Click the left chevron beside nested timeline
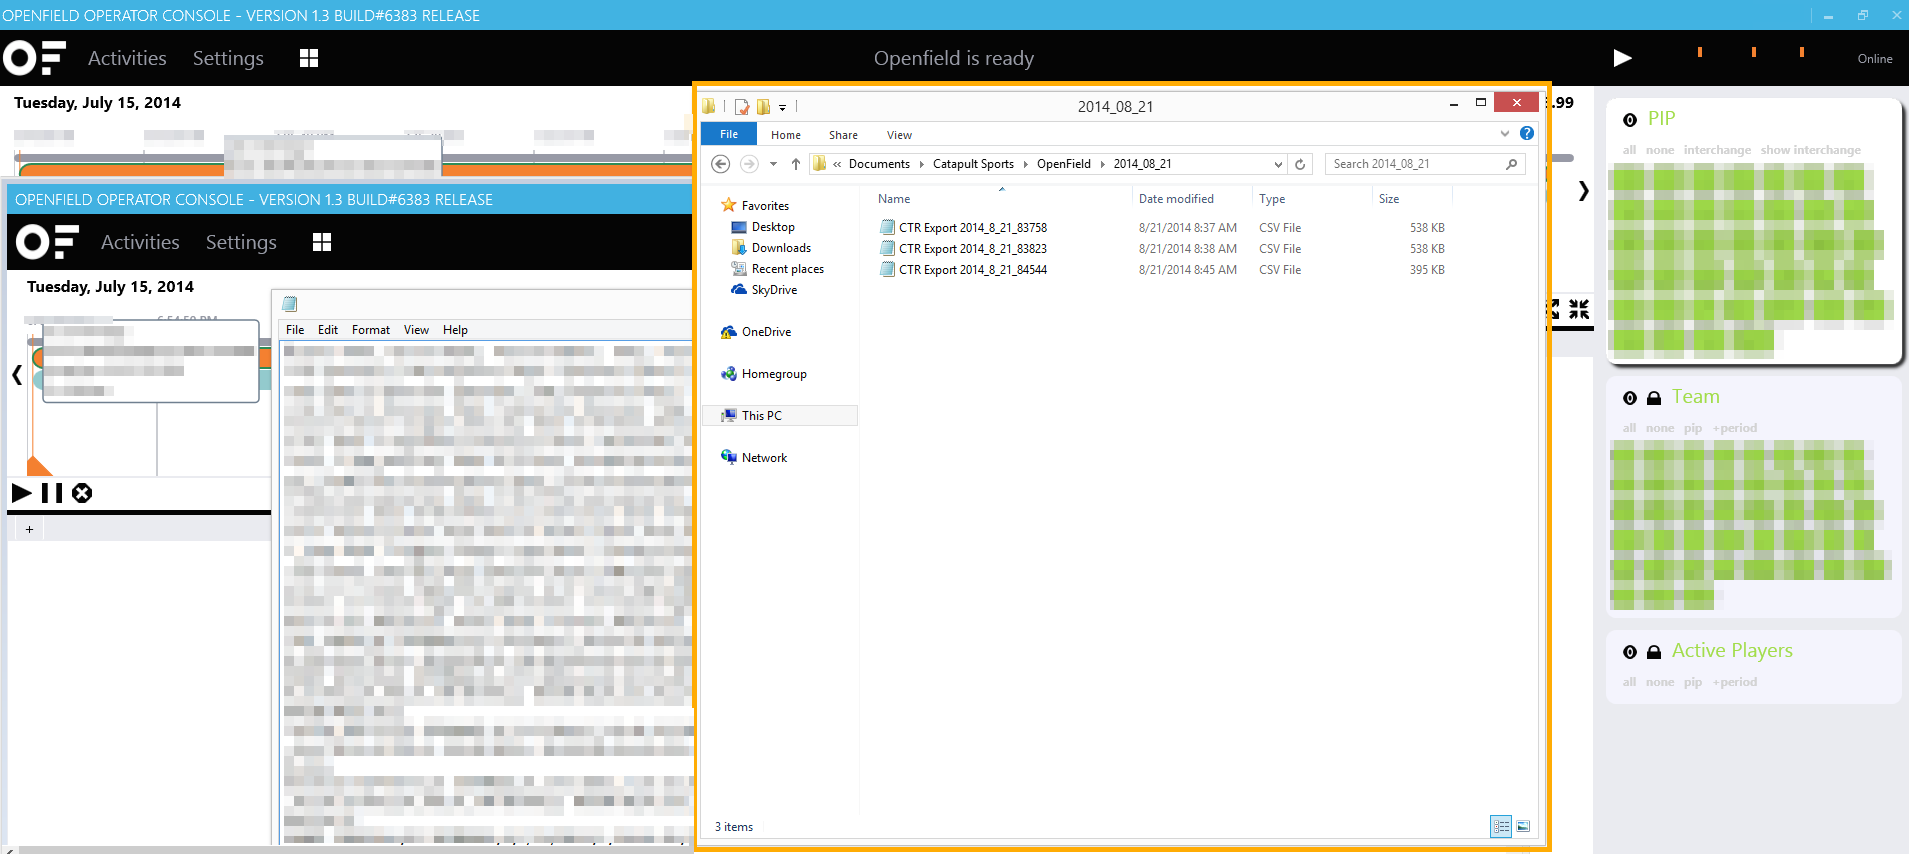The height and width of the screenshot is (854, 1909). click(17, 375)
